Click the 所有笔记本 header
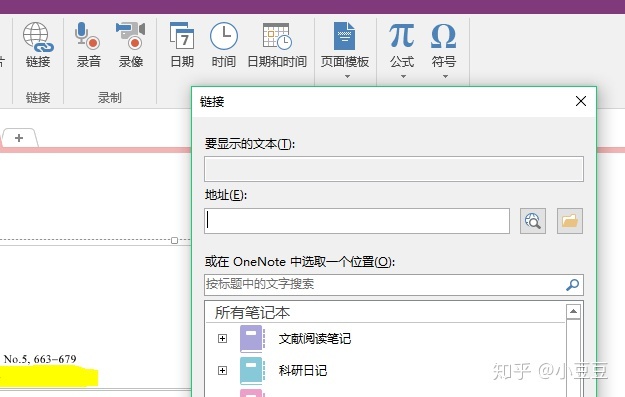The width and height of the screenshot is (625, 397). (x=252, y=312)
